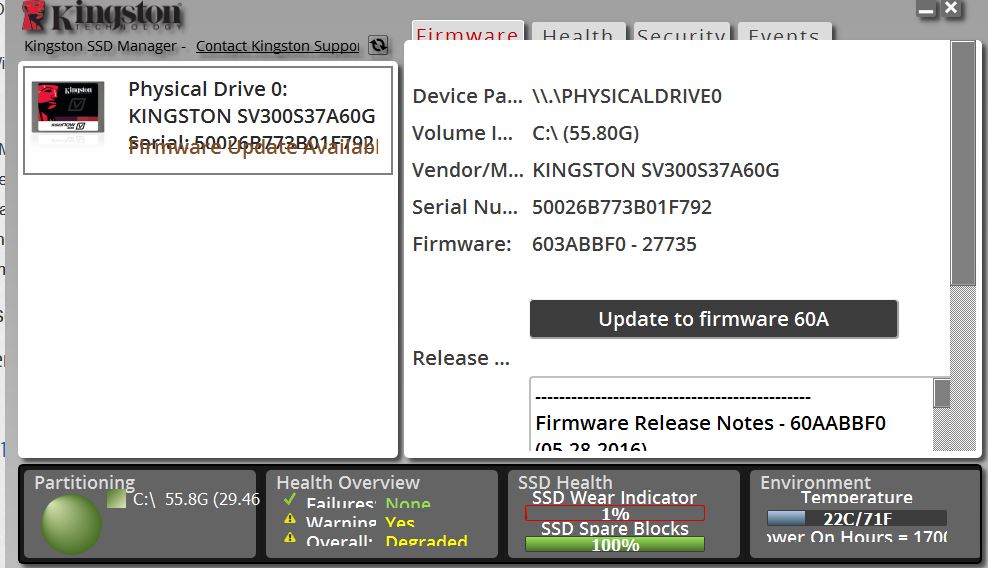Screen dimensions: 988x568
Task: Open the Firmware tab
Action: click(468, 32)
